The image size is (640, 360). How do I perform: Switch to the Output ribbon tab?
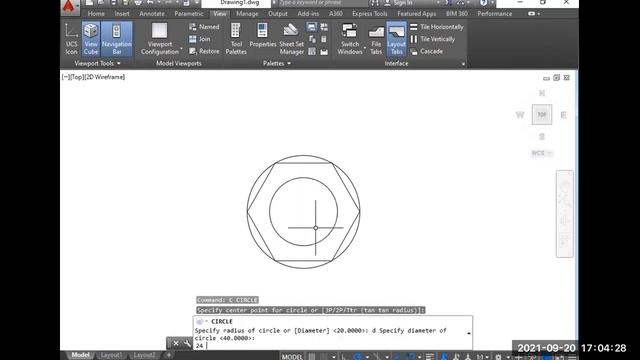[278, 14]
